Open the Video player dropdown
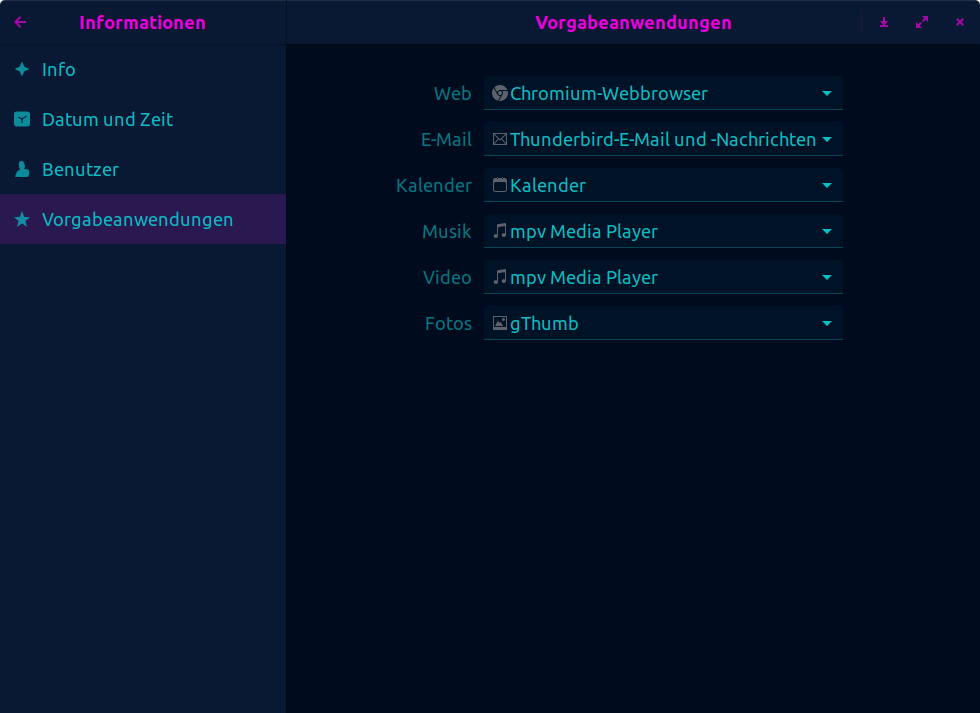This screenshot has height=713, width=980. [663, 277]
